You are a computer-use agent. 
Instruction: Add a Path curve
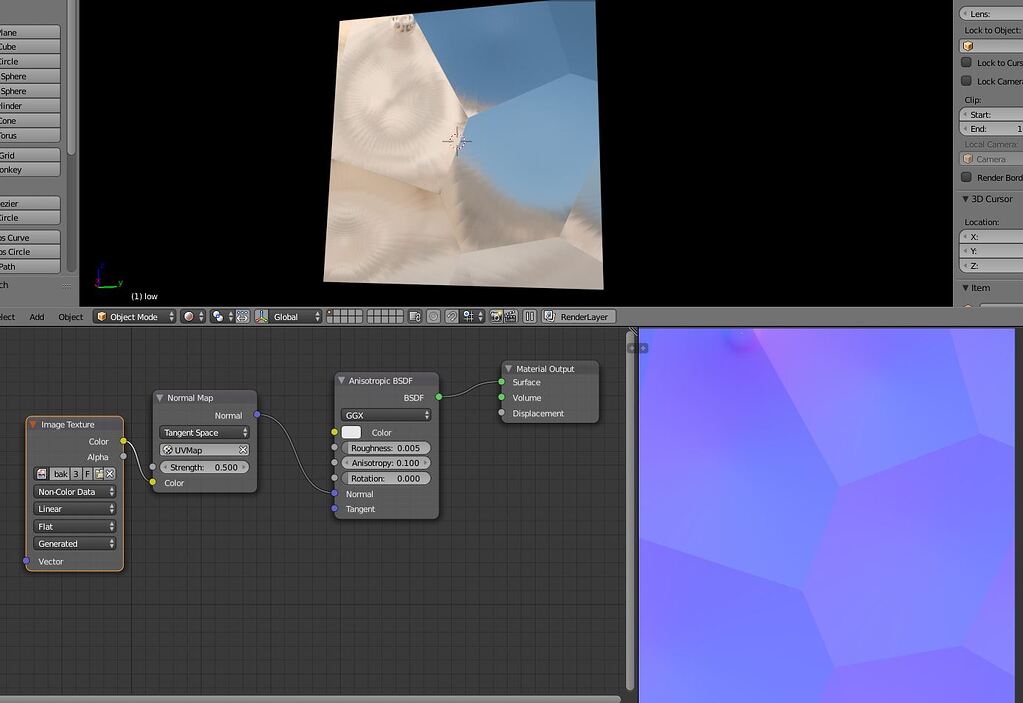point(30,267)
